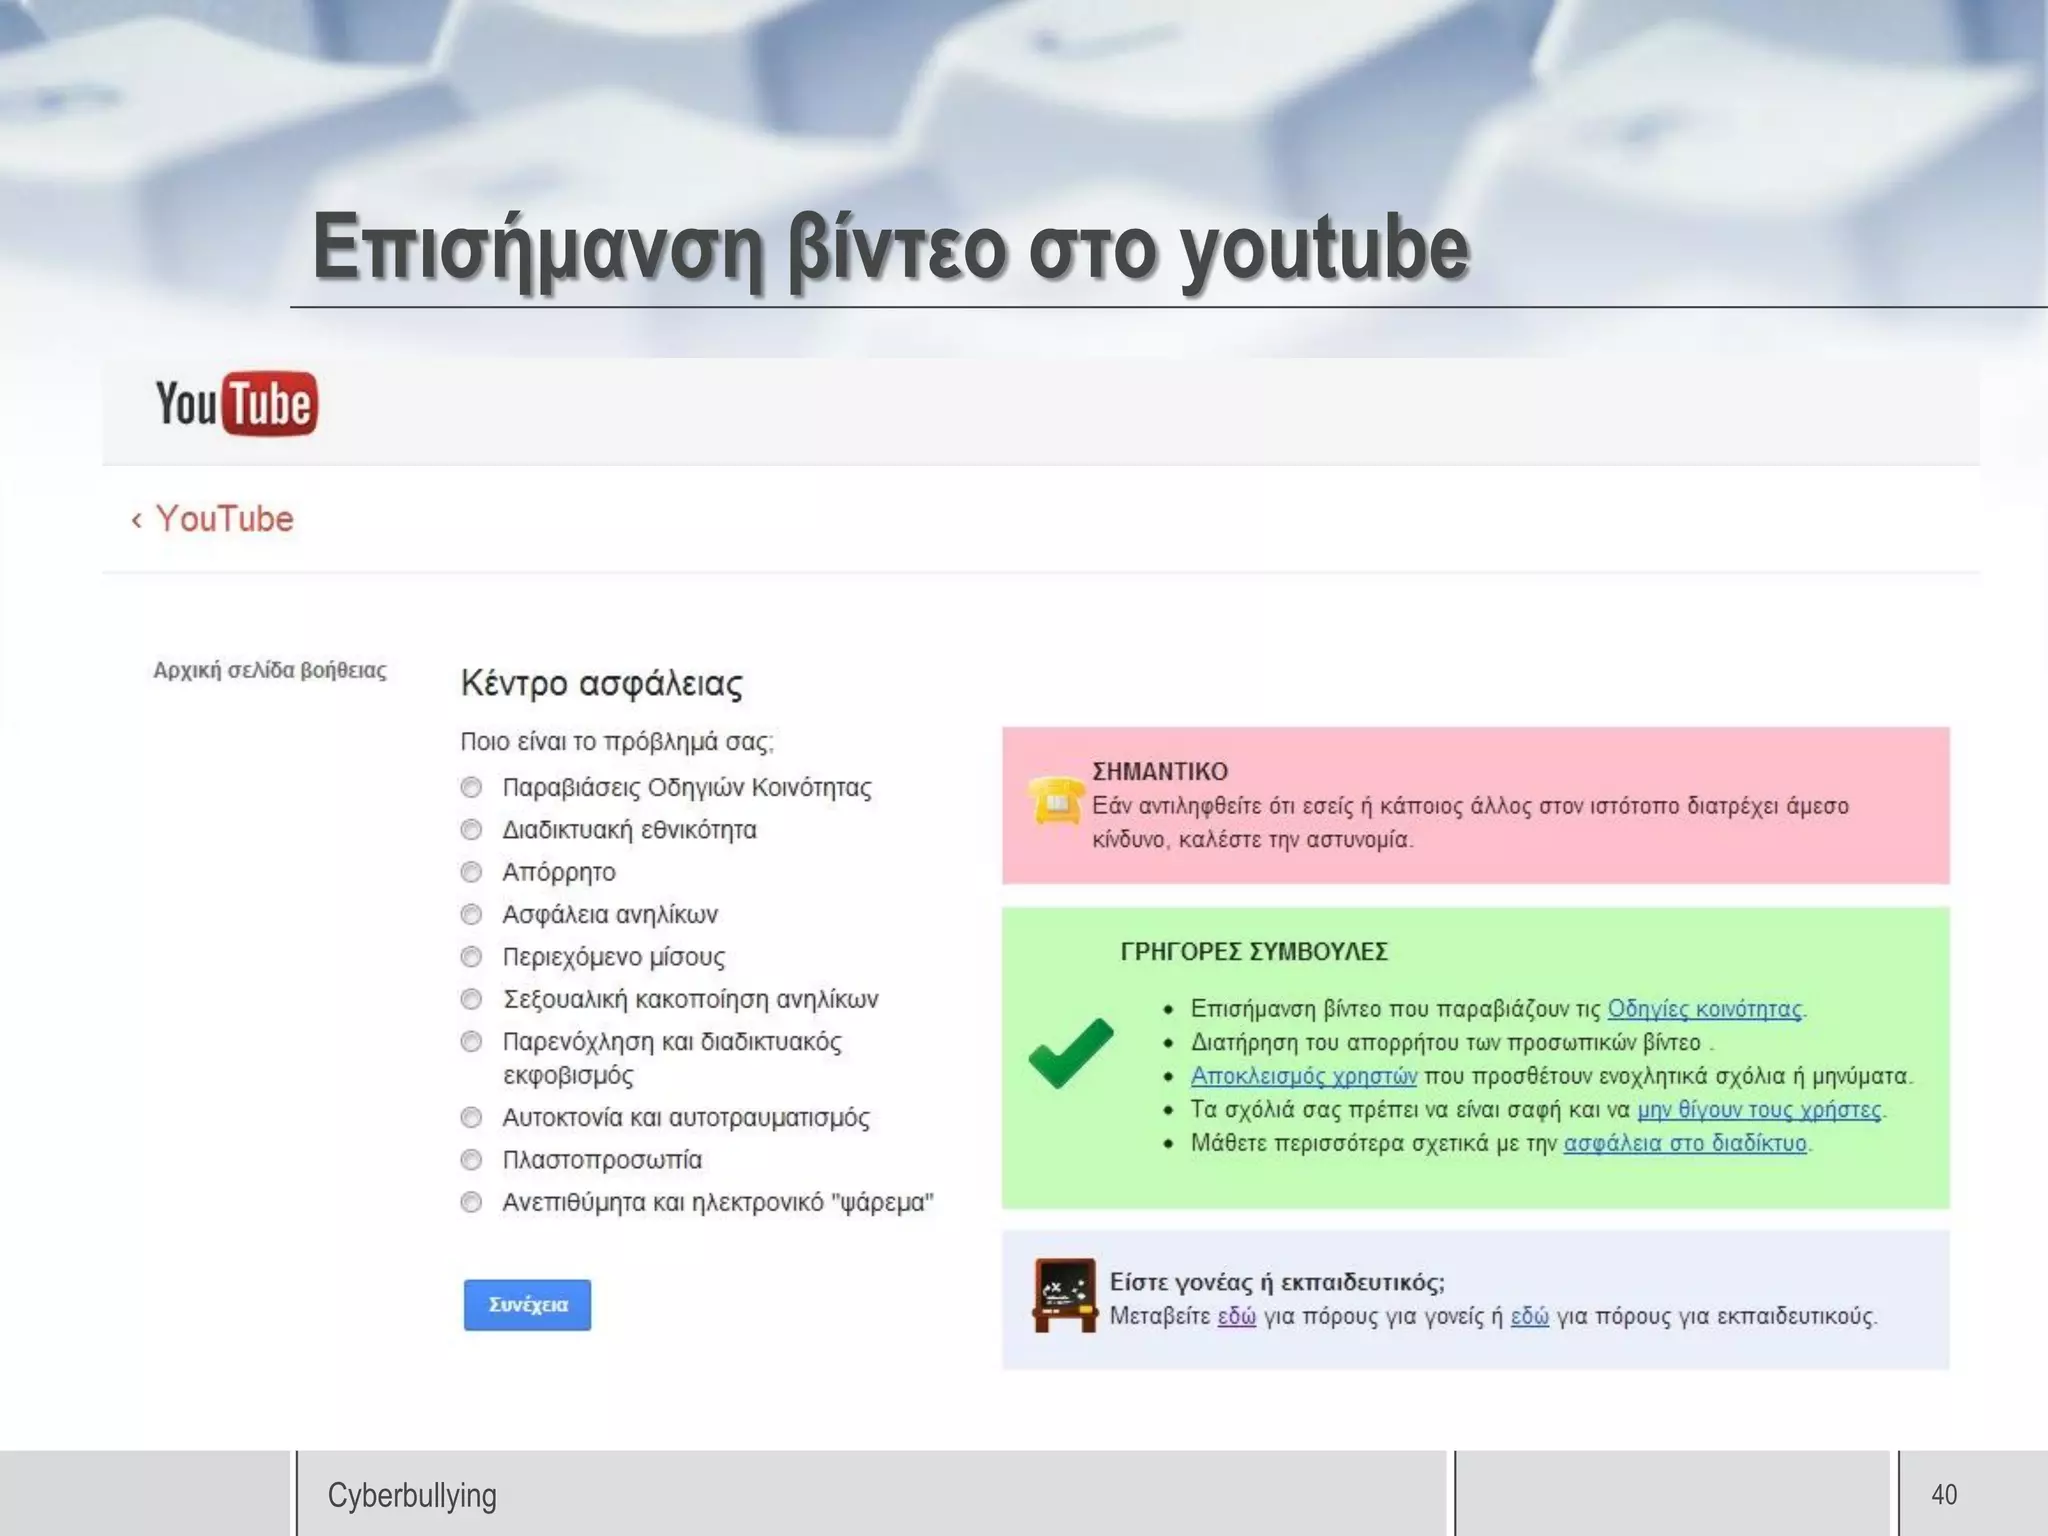Click the Cyberbullying footer label
The image size is (2048, 1536).
[x=412, y=1495]
